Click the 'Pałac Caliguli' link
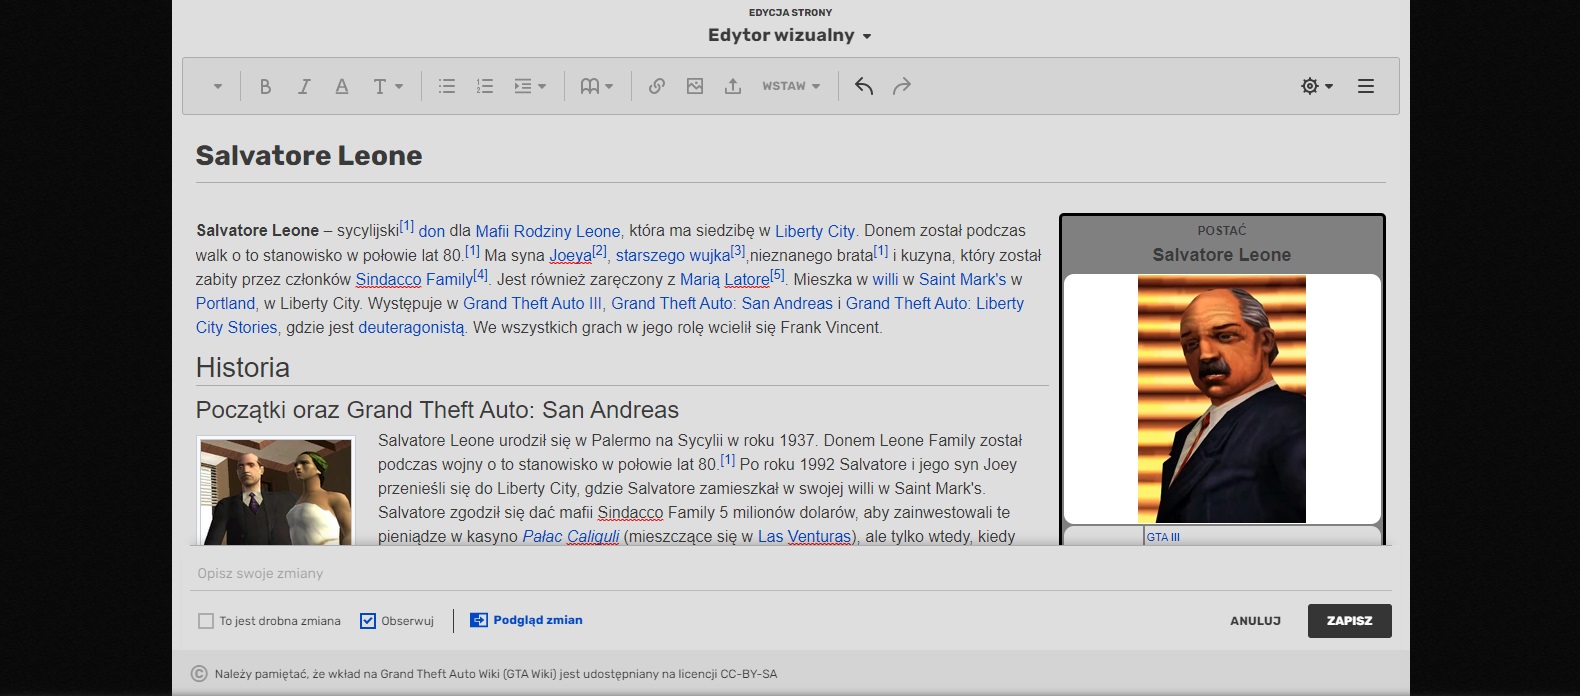Image resolution: width=1580 pixels, height=696 pixels. tap(571, 536)
